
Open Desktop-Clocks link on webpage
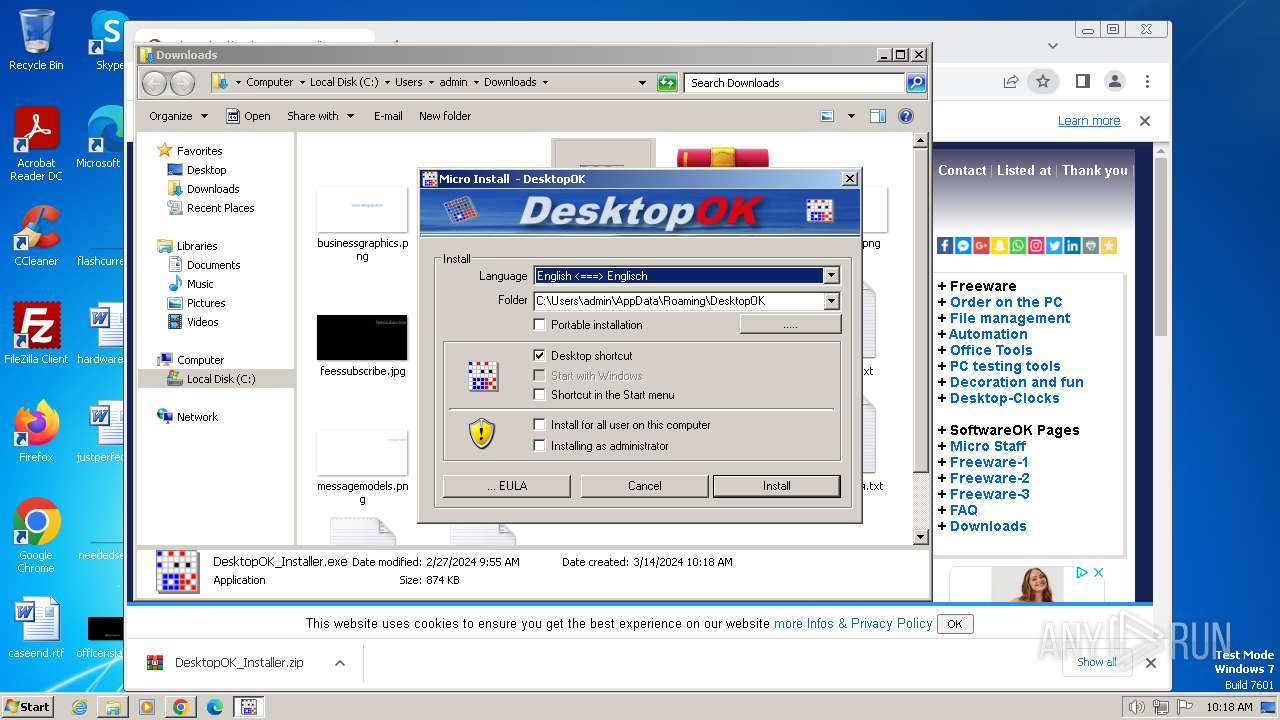(x=1004, y=398)
